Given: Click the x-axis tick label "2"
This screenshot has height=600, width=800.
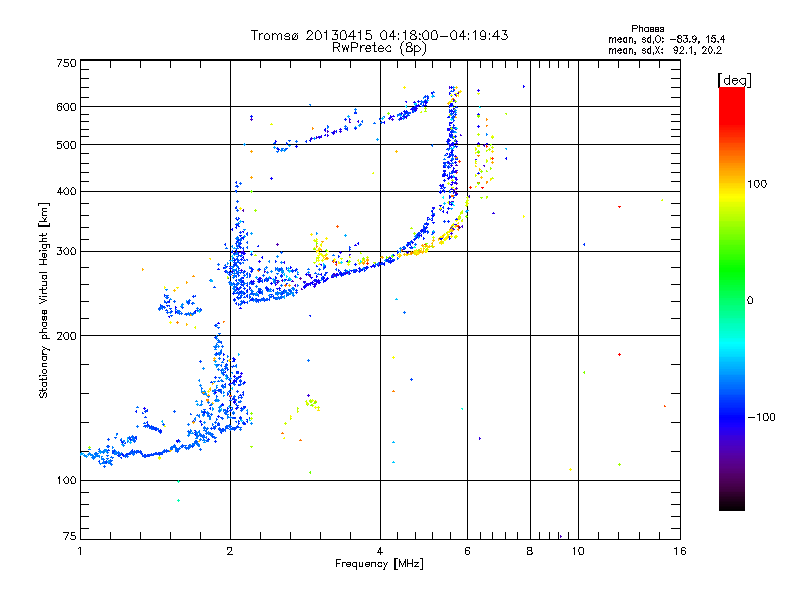Looking at the screenshot, I should click(230, 551).
